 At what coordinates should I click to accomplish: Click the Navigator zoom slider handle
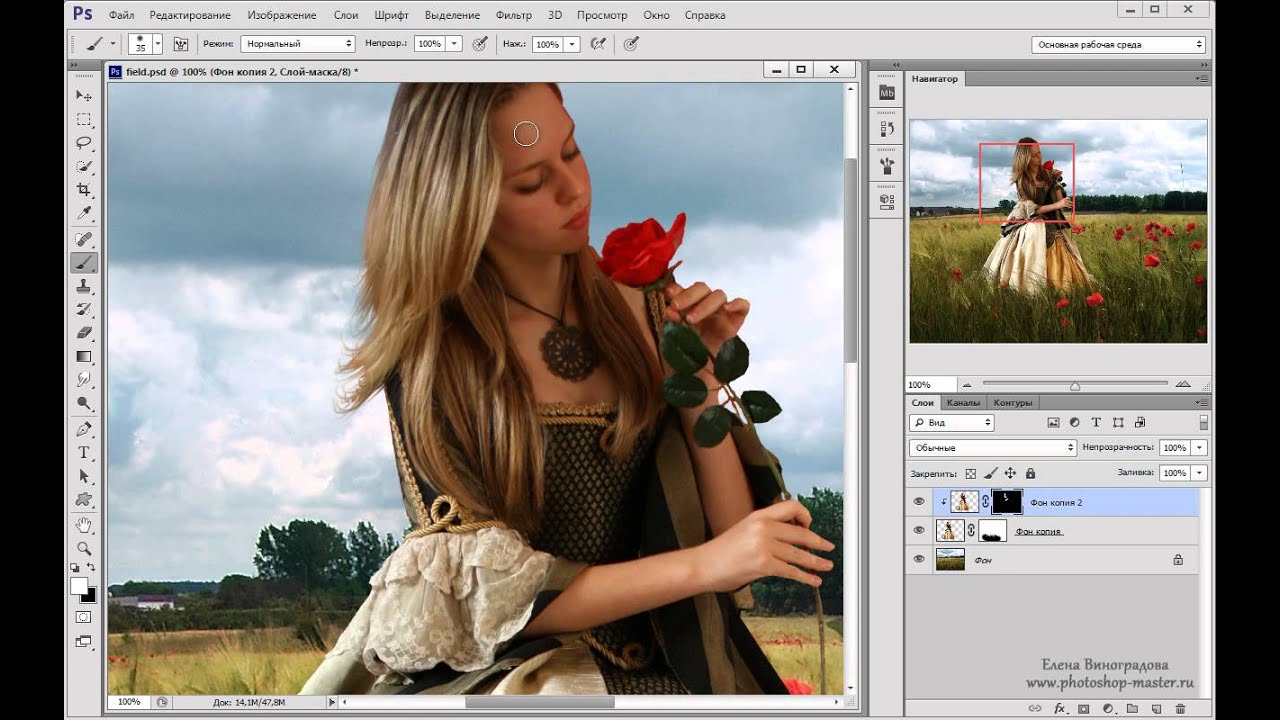pos(1075,385)
